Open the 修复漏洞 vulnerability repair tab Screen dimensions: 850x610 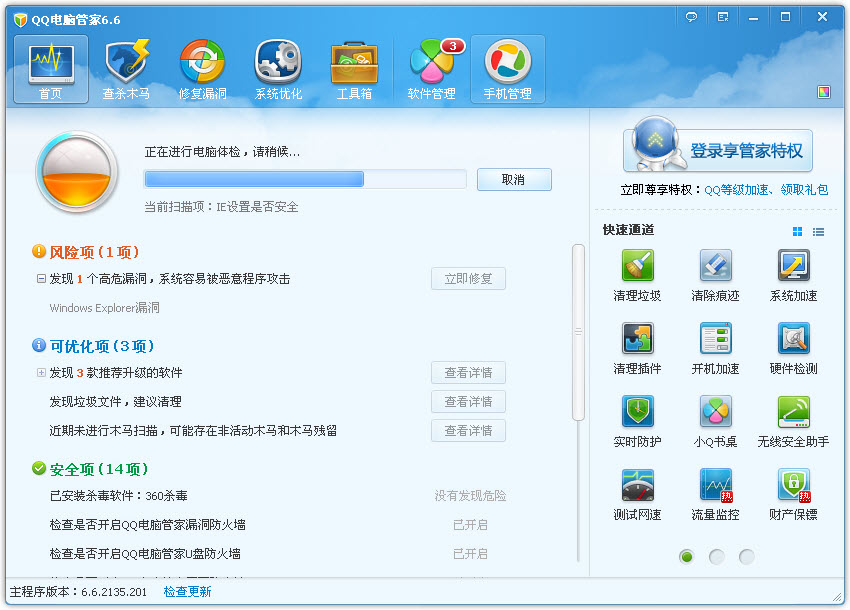click(x=202, y=69)
